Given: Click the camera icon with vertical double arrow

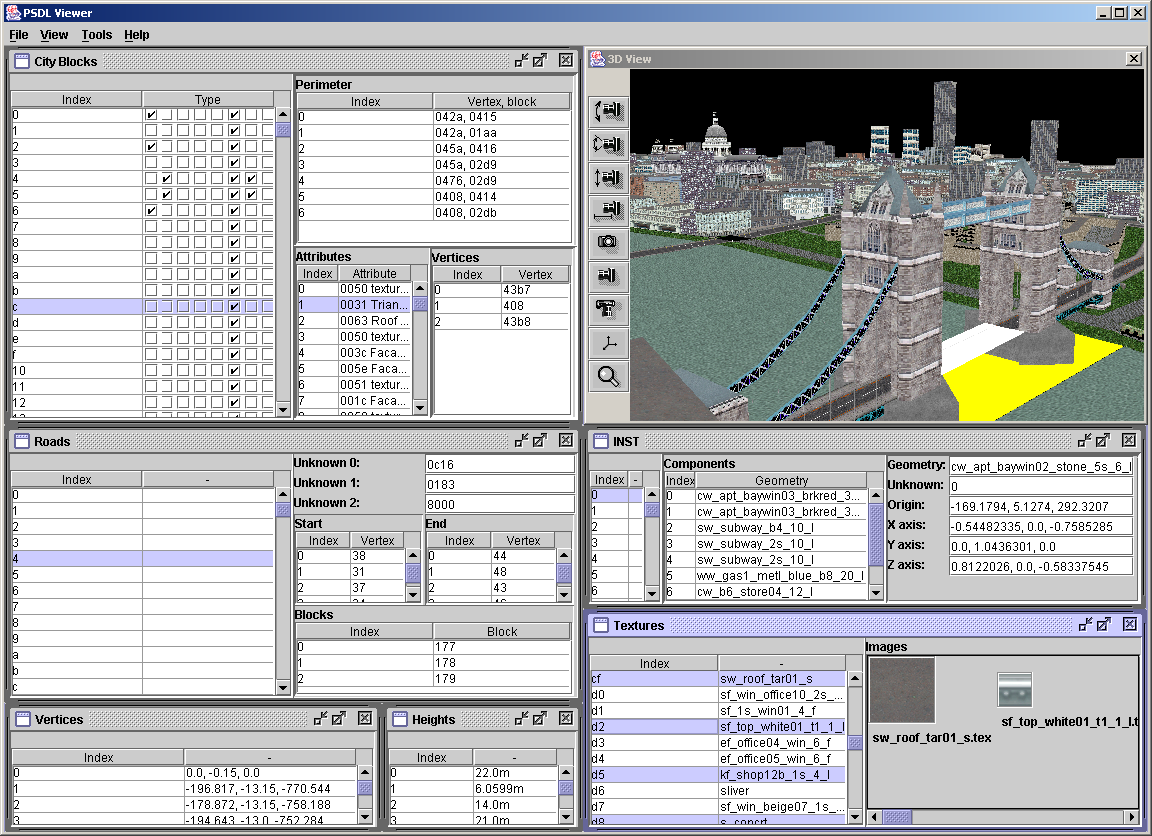Looking at the screenshot, I should coord(608,177).
